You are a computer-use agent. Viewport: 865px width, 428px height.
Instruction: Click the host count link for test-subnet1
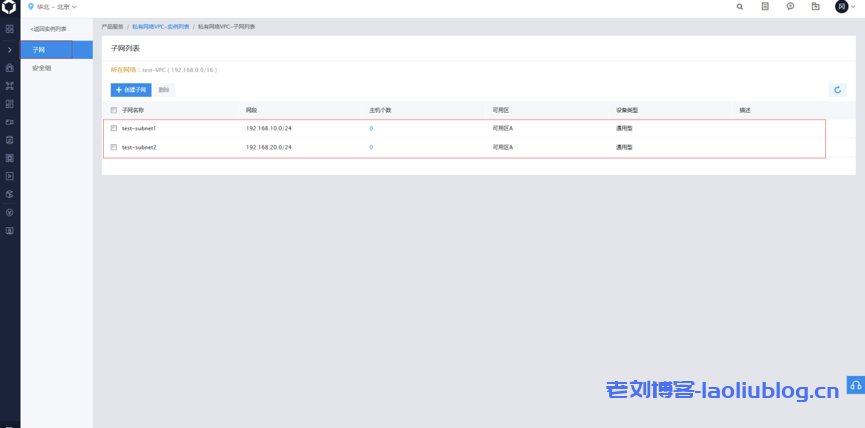coord(371,128)
